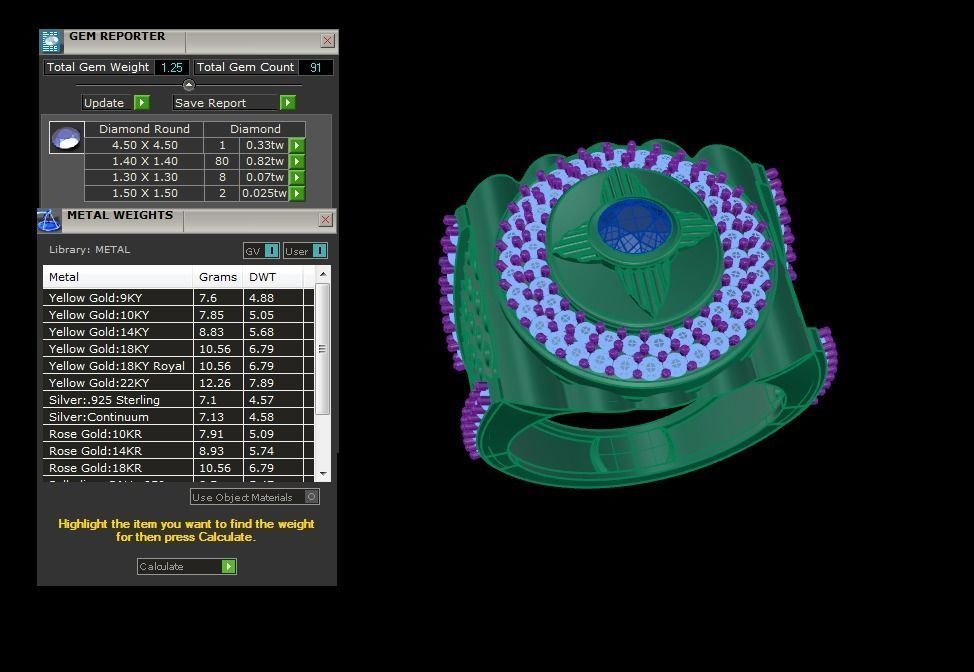Click the Gem Reporter panel icon
The width and height of the screenshot is (974, 672).
tap(51, 42)
